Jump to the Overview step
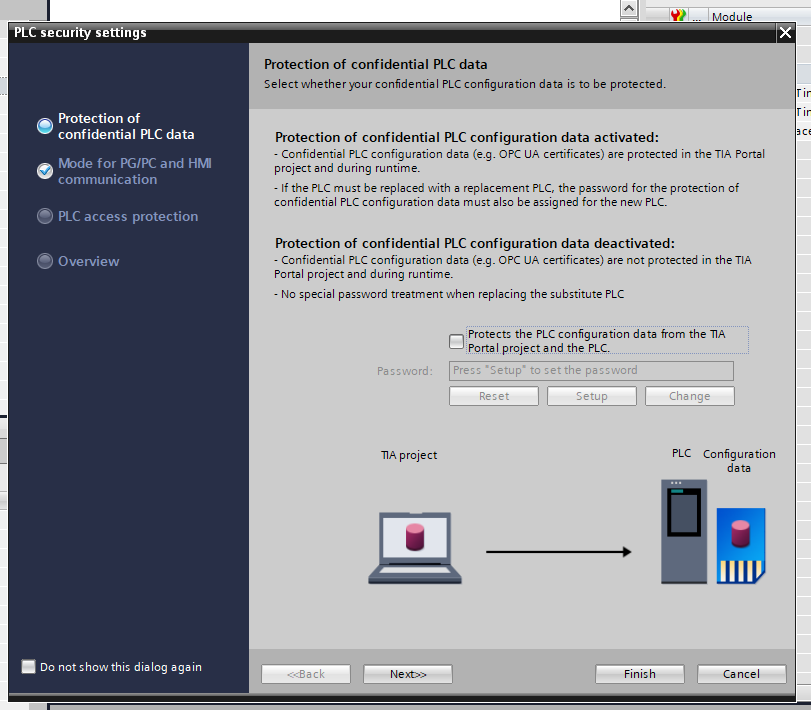The width and height of the screenshot is (811, 710). 88,261
